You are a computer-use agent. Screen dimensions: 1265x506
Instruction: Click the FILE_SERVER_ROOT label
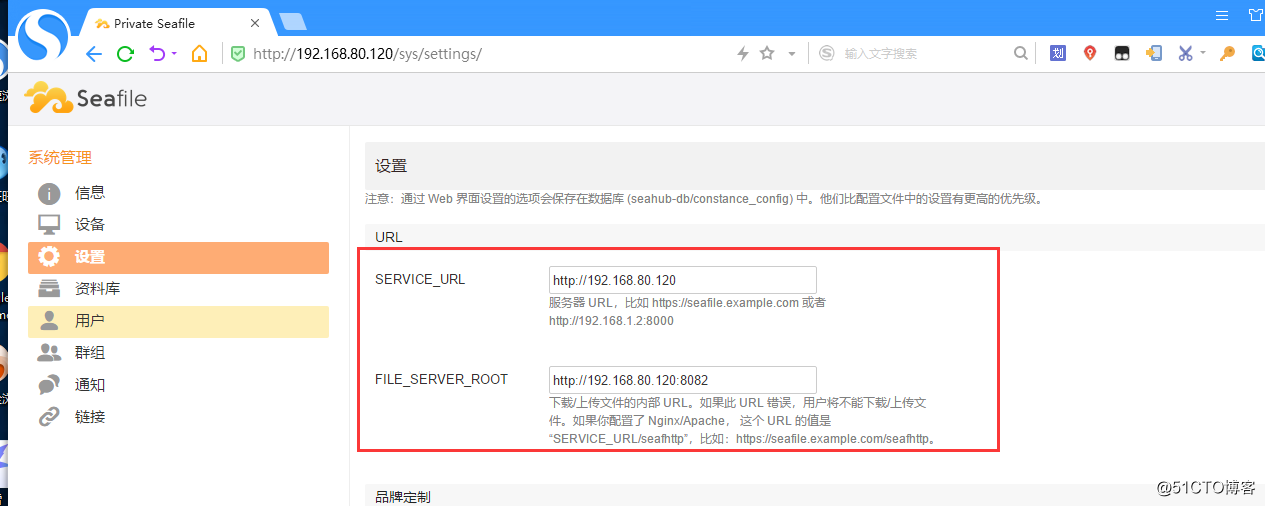pos(441,379)
